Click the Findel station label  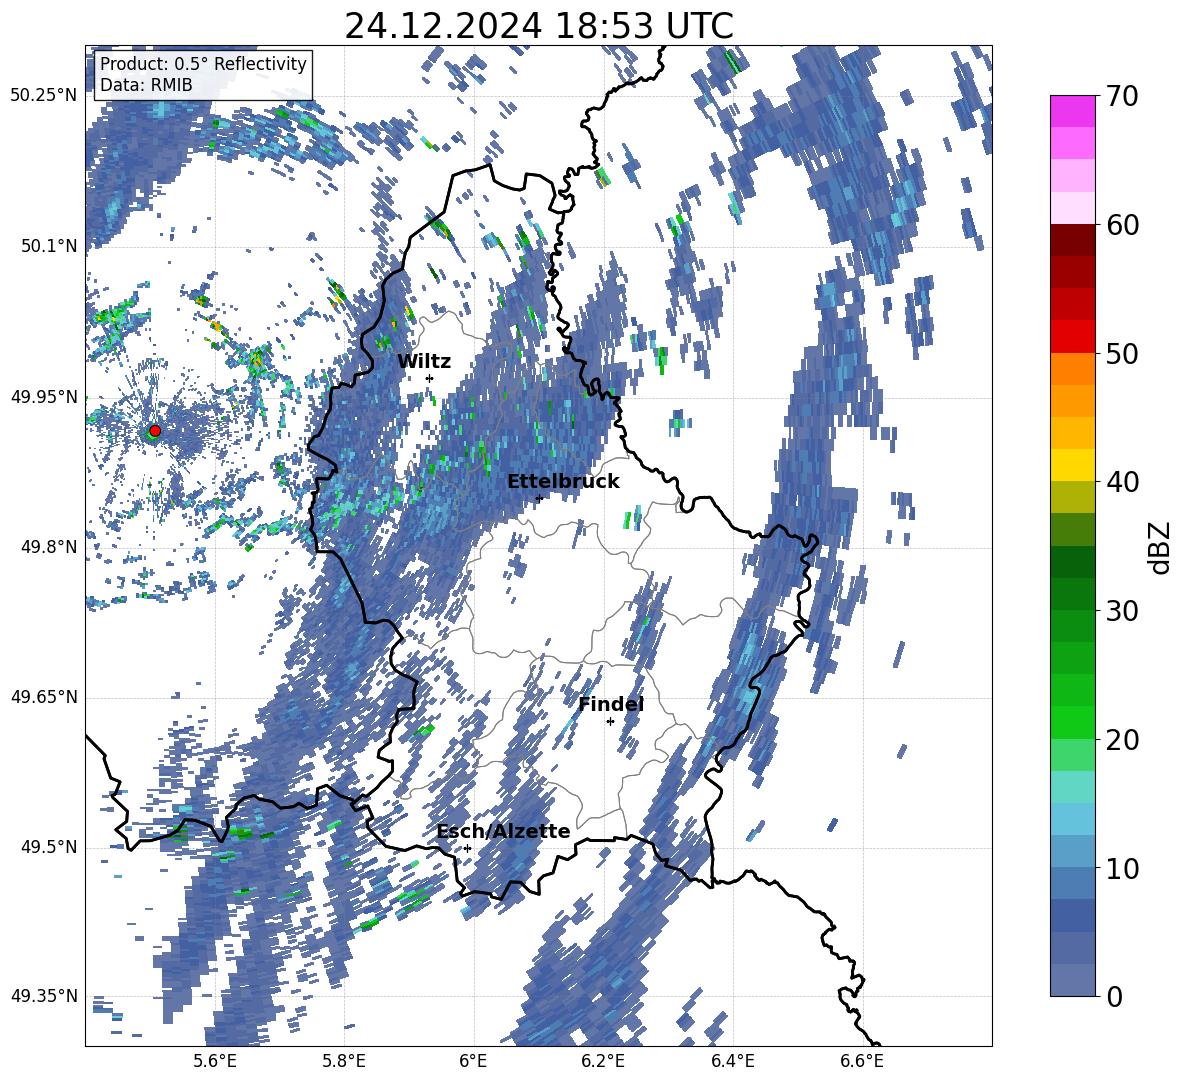point(611,704)
